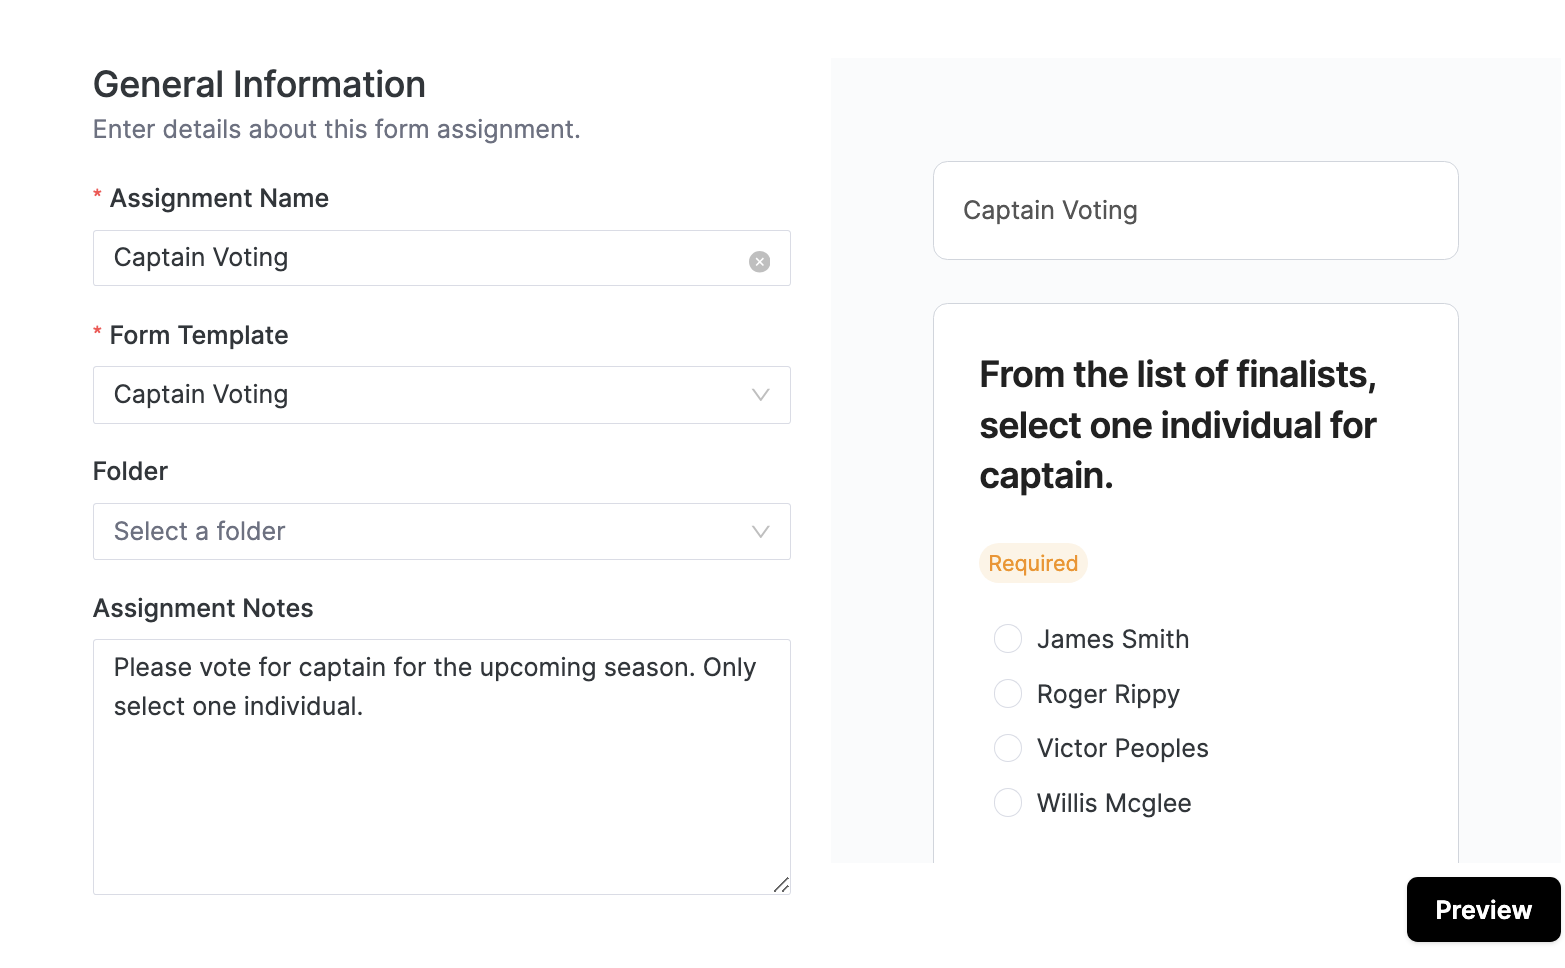
Task: Click the Willis Mcglee name label
Action: (x=1114, y=803)
